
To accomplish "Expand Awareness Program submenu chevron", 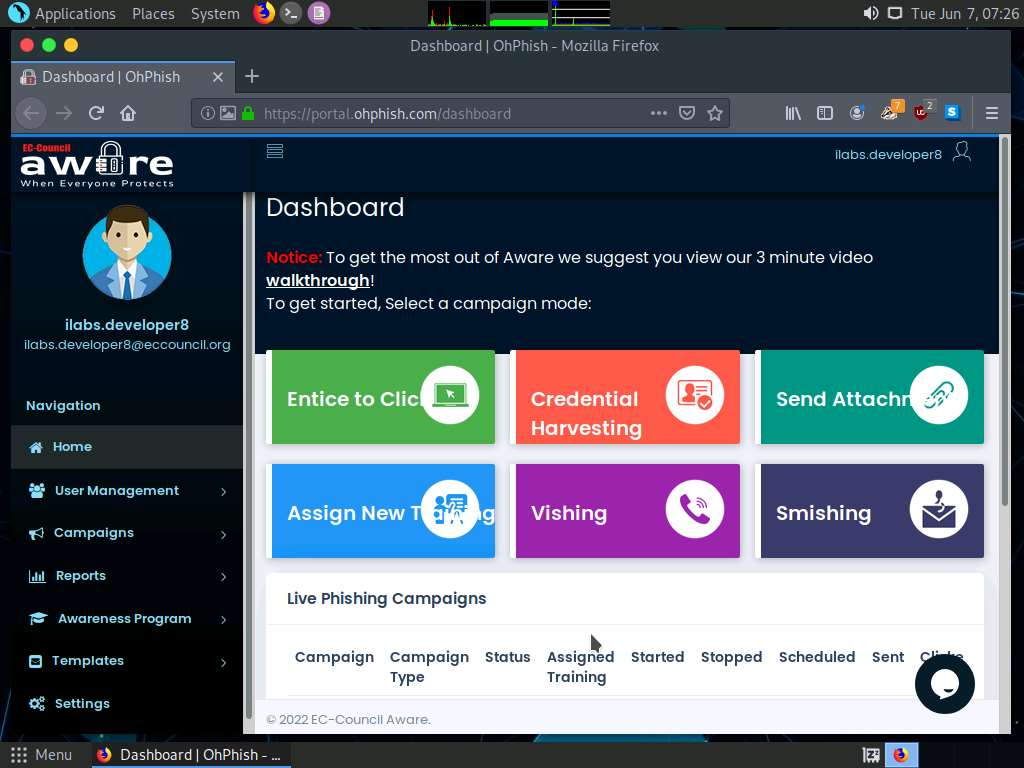I will (223, 619).
